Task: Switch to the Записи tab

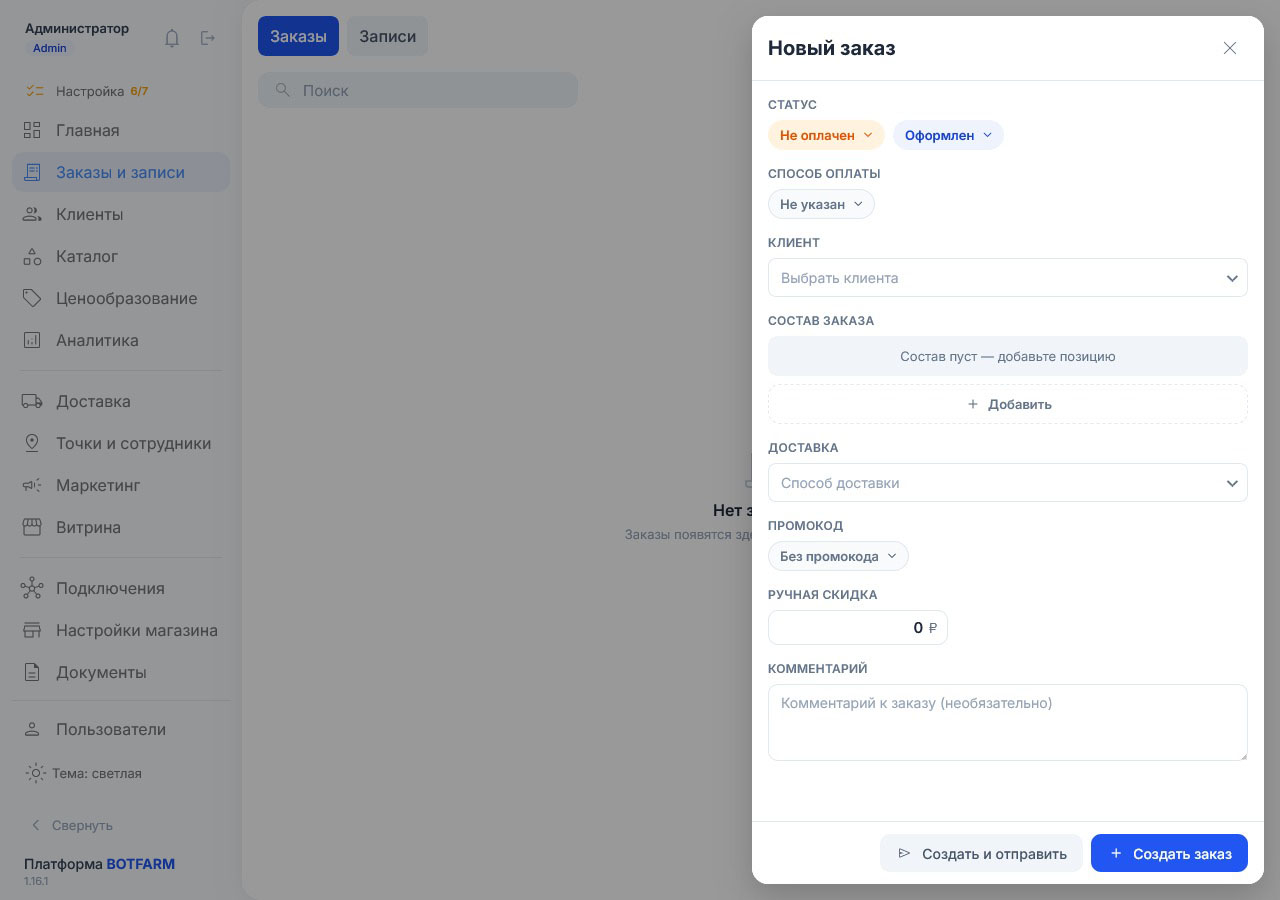Action: click(x=388, y=36)
